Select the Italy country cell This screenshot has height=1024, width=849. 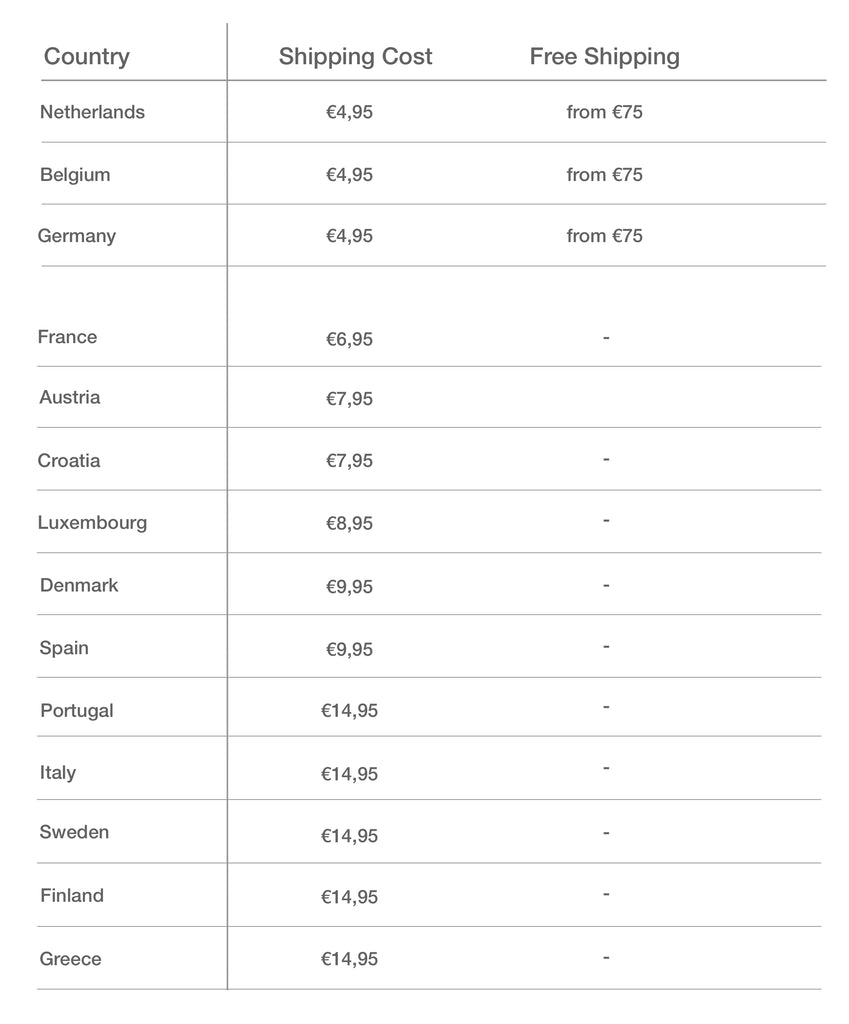(x=58, y=773)
